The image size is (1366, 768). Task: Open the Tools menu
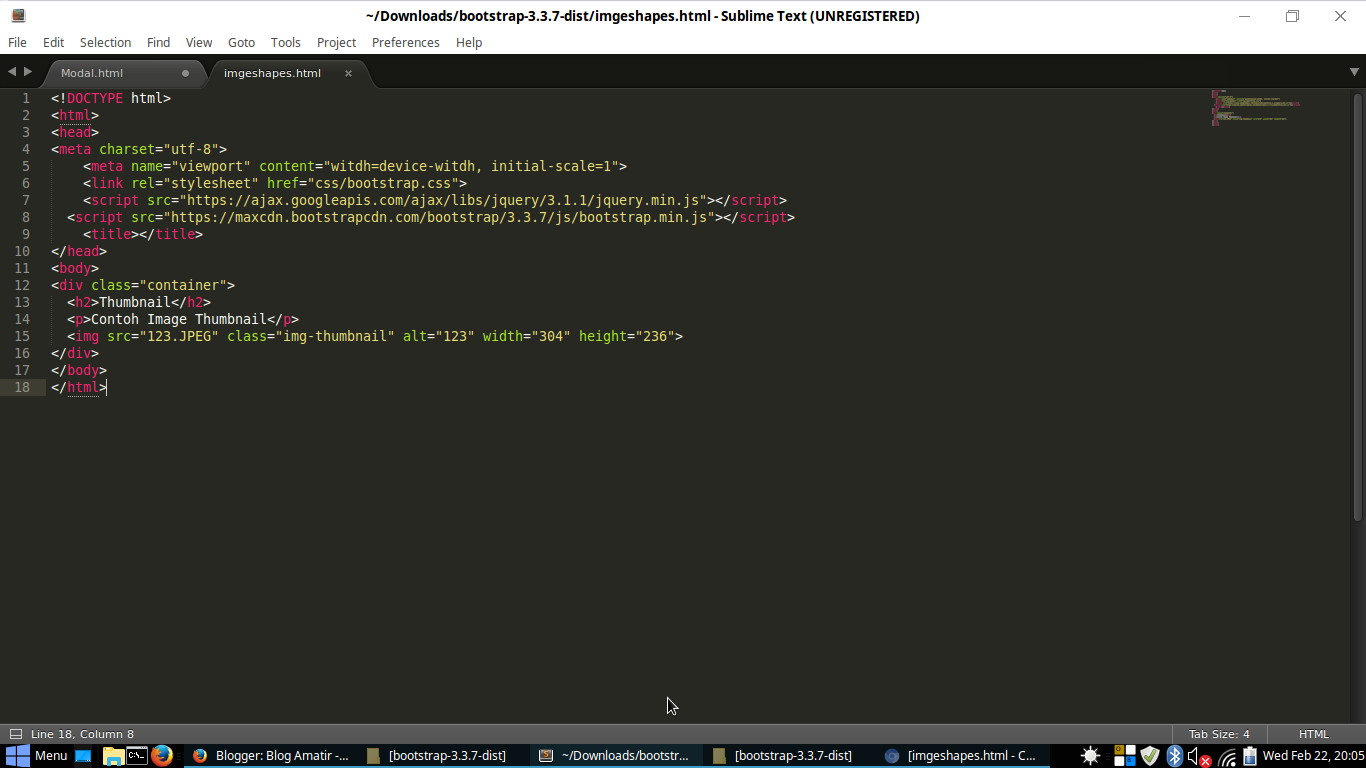pos(286,43)
